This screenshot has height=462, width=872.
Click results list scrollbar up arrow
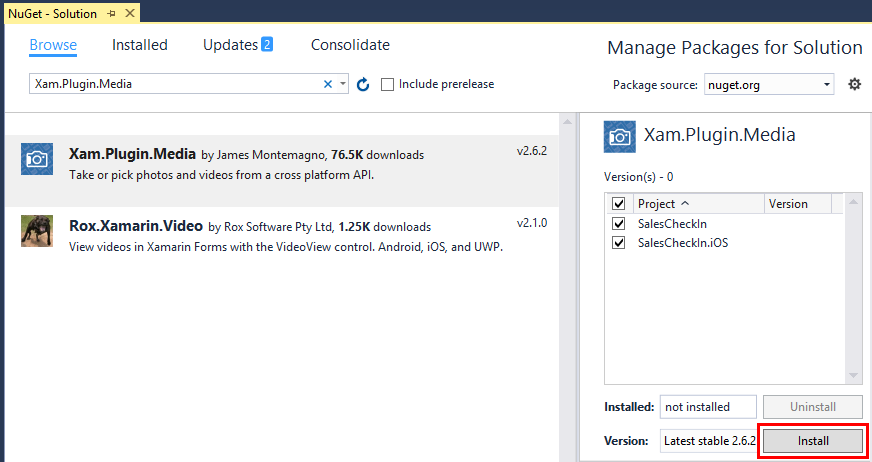point(567,121)
